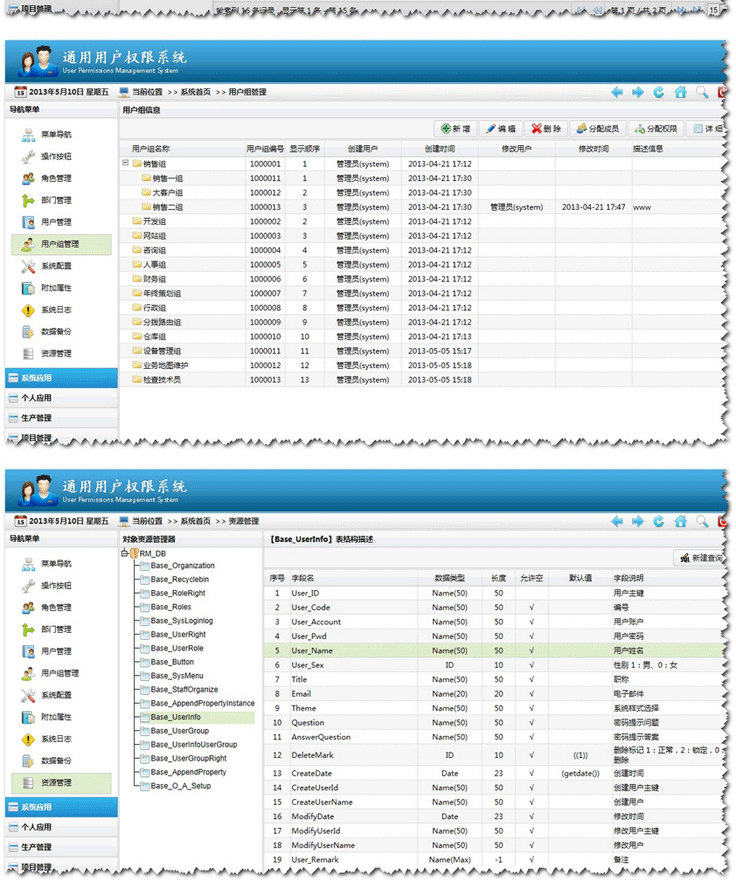Click the home icon in 用户组管理 window
The height and width of the screenshot is (889, 736).
coord(680,92)
